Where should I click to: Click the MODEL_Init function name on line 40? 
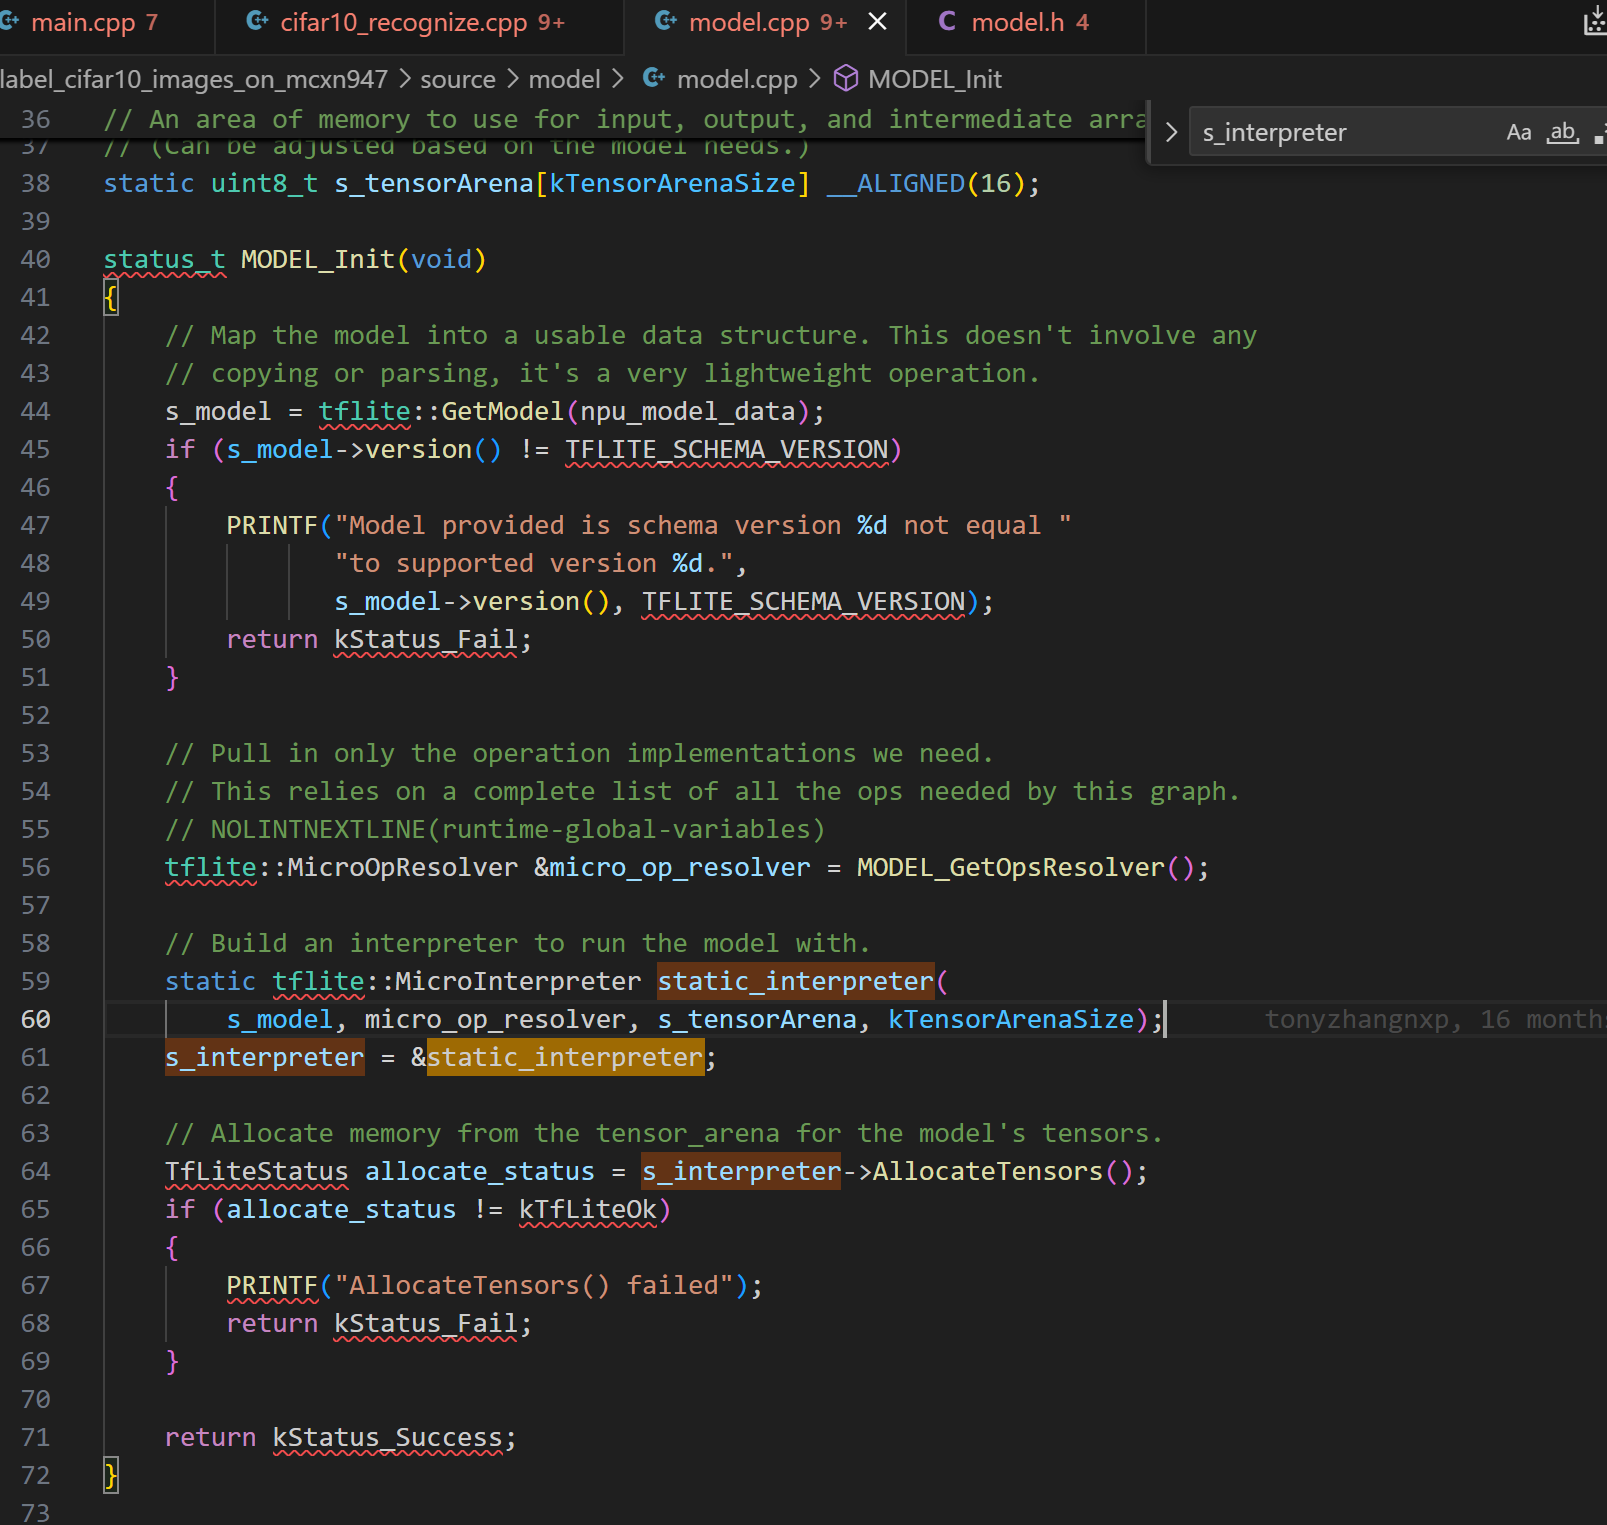point(318,259)
